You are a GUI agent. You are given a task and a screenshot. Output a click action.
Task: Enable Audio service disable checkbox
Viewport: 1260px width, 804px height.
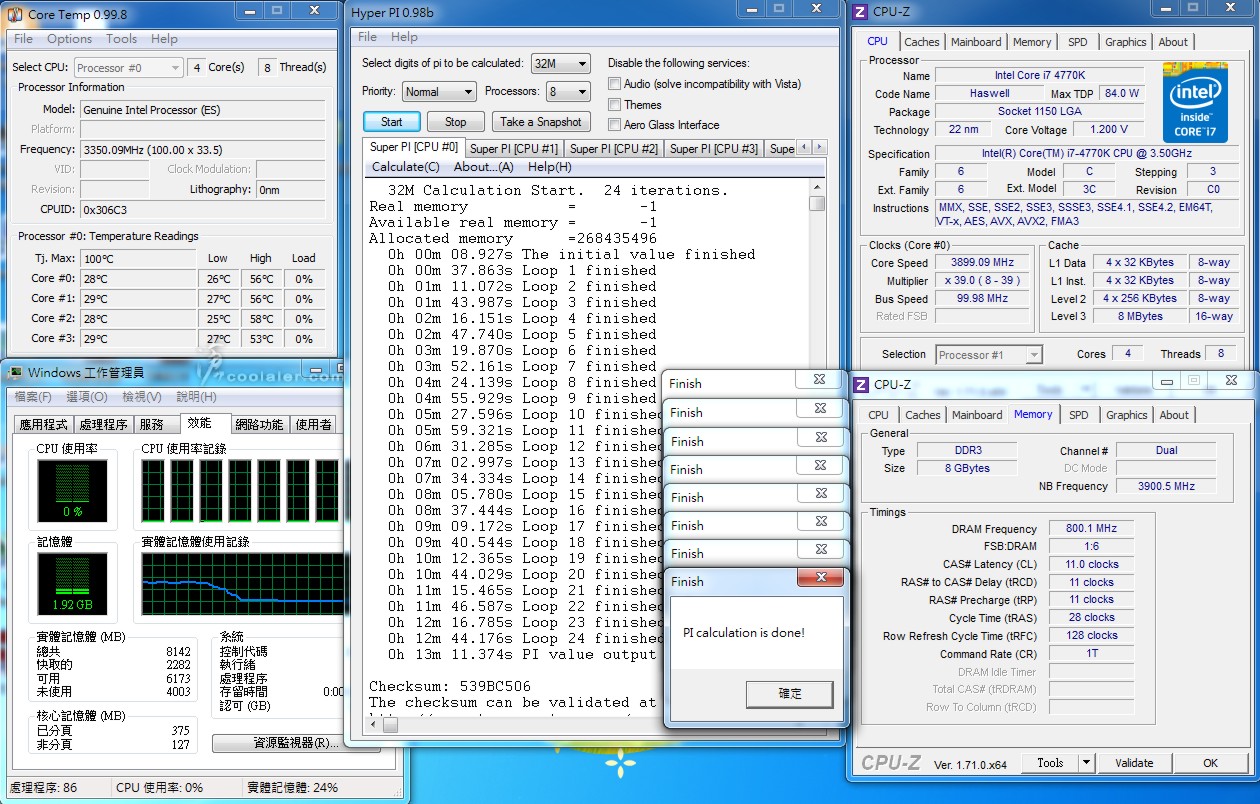click(x=615, y=84)
